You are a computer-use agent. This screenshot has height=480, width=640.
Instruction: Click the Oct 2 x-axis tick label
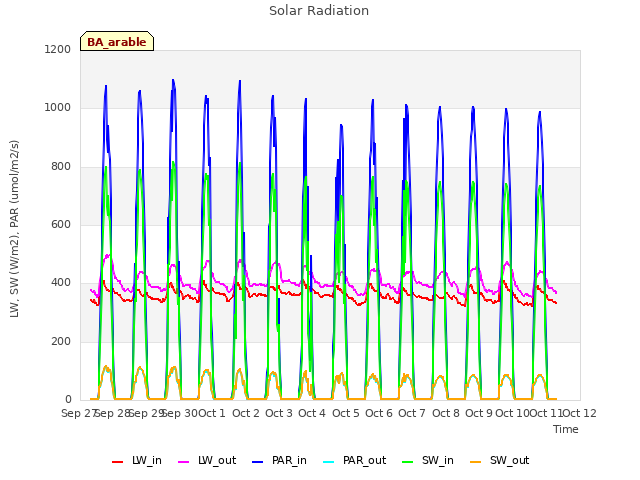click(246, 413)
